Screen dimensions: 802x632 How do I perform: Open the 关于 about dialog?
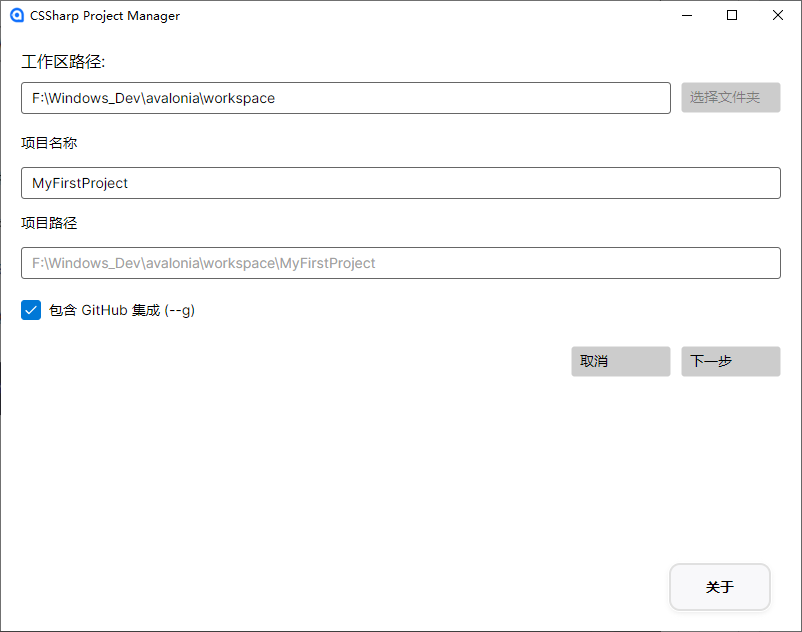click(x=720, y=586)
